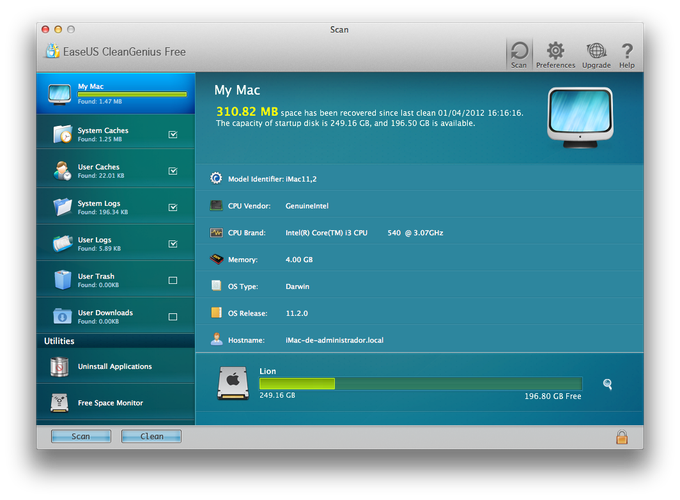This screenshot has height=500, width=680.
Task: Click the 11.2.0 OS release value
Action: click(297, 313)
